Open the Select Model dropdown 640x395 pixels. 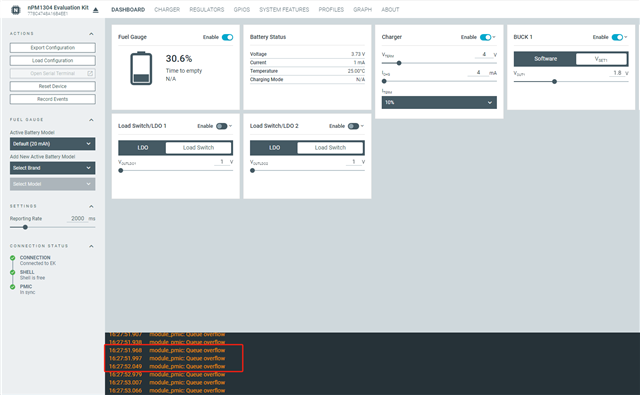(53, 184)
